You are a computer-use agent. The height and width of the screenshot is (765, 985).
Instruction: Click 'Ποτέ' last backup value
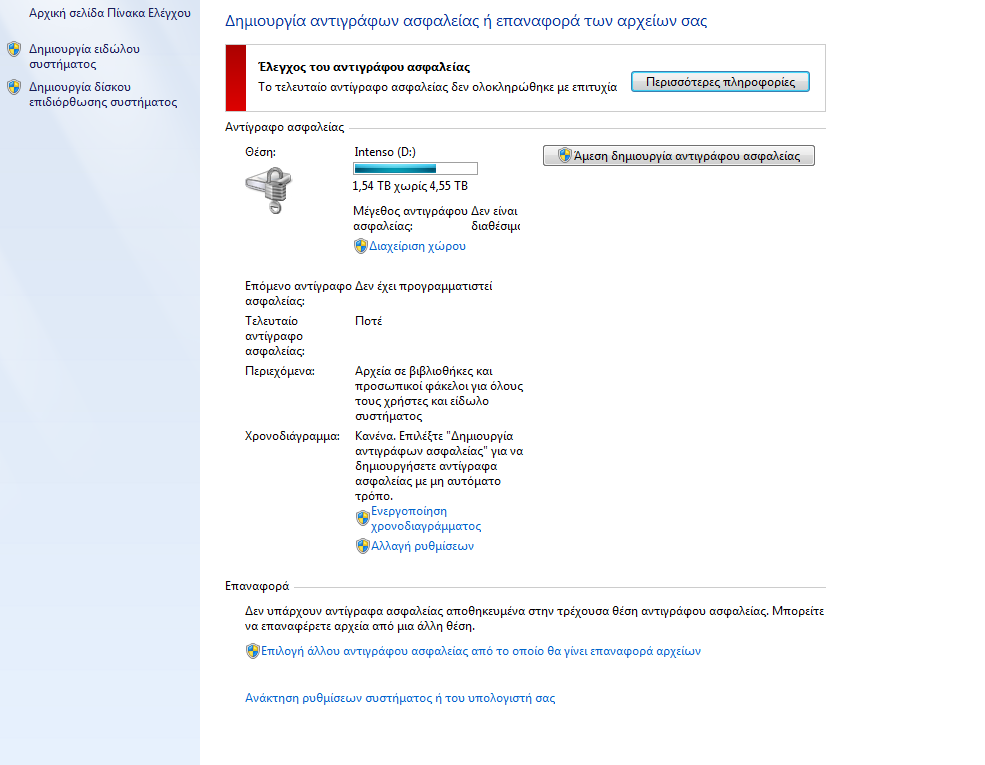(x=369, y=321)
